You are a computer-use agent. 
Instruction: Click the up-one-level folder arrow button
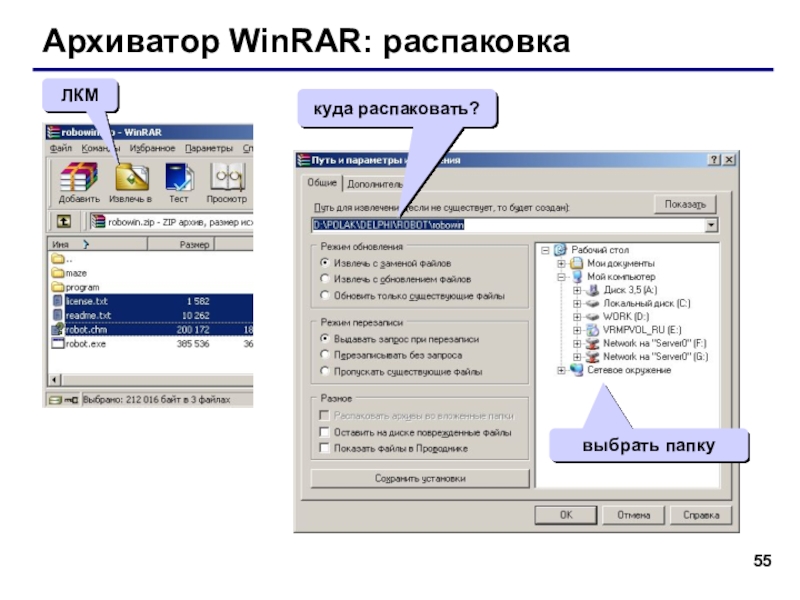point(64,221)
